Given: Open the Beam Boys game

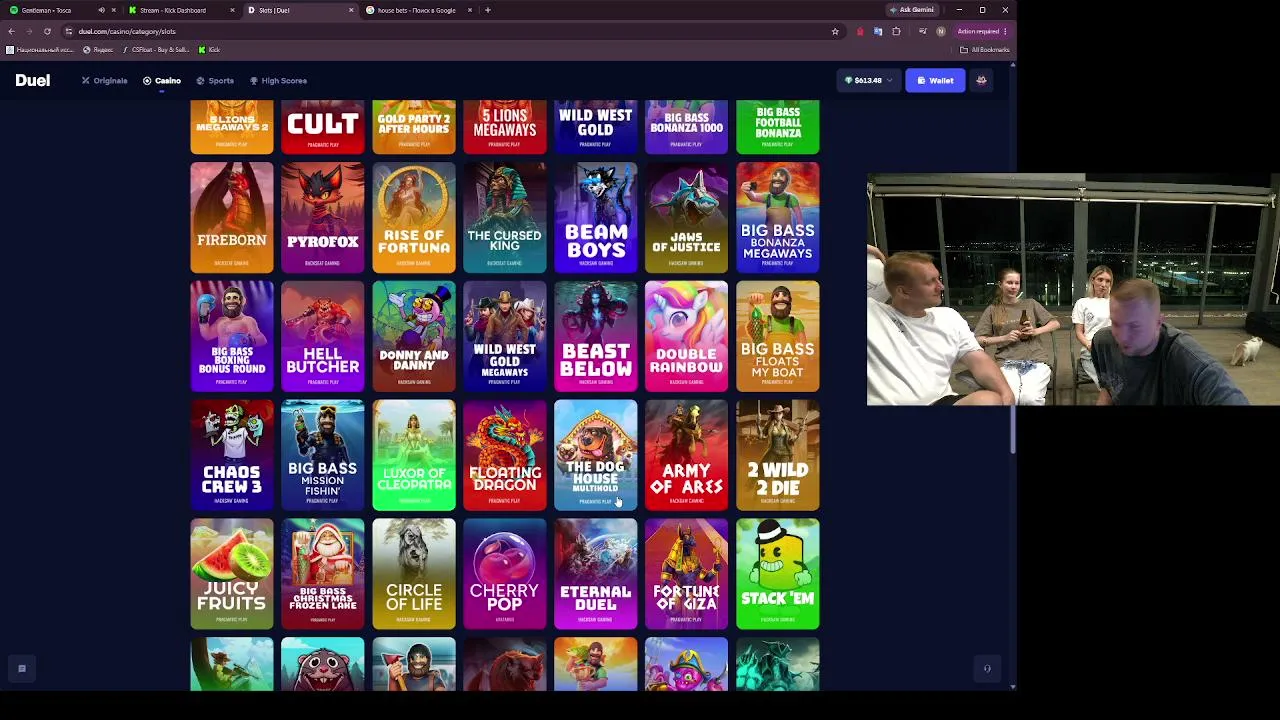Looking at the screenshot, I should tap(596, 217).
